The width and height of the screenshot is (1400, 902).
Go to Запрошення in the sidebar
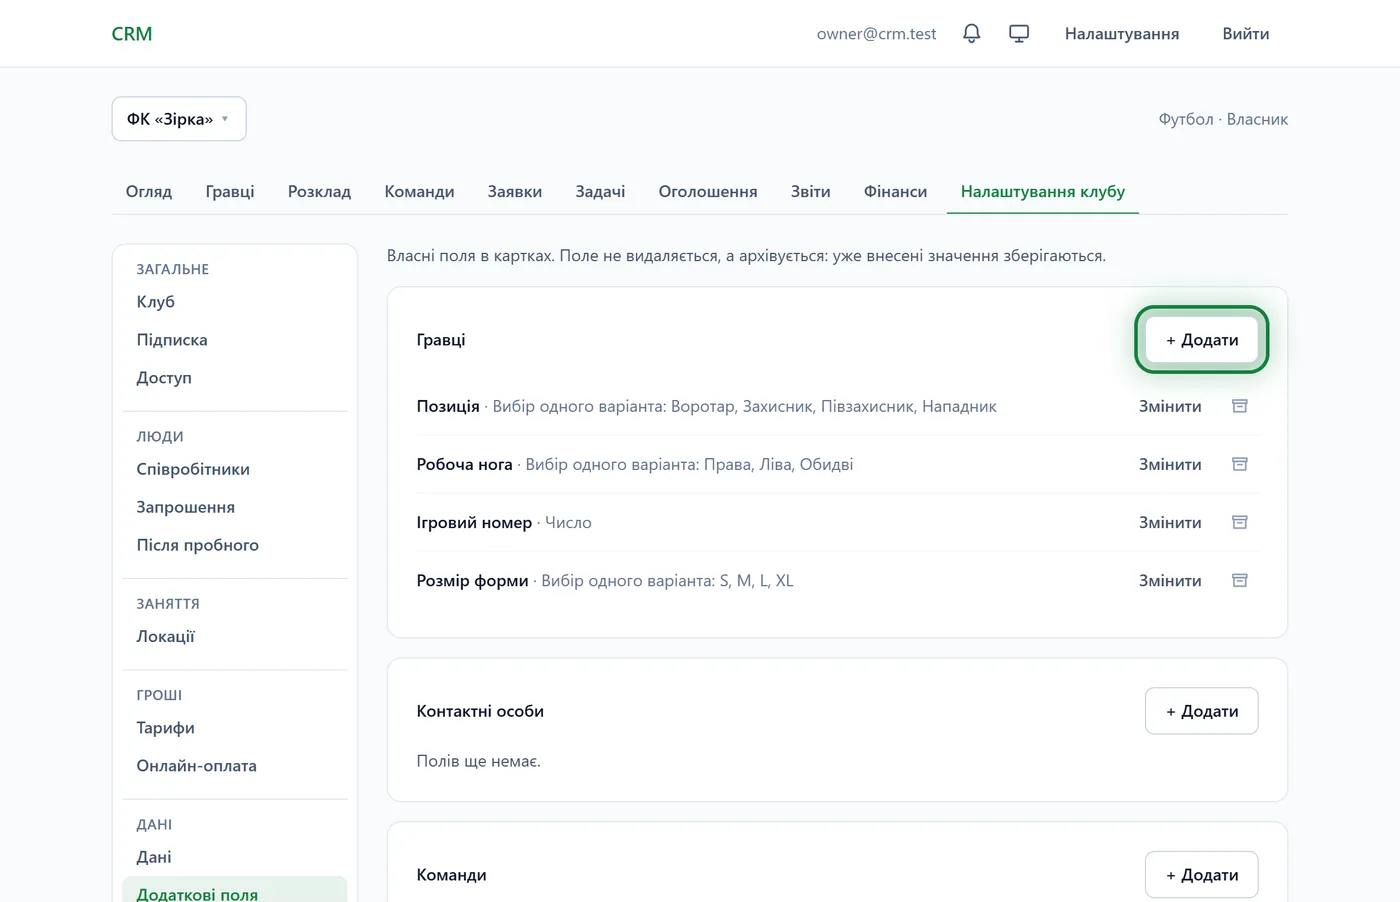(x=235, y=507)
